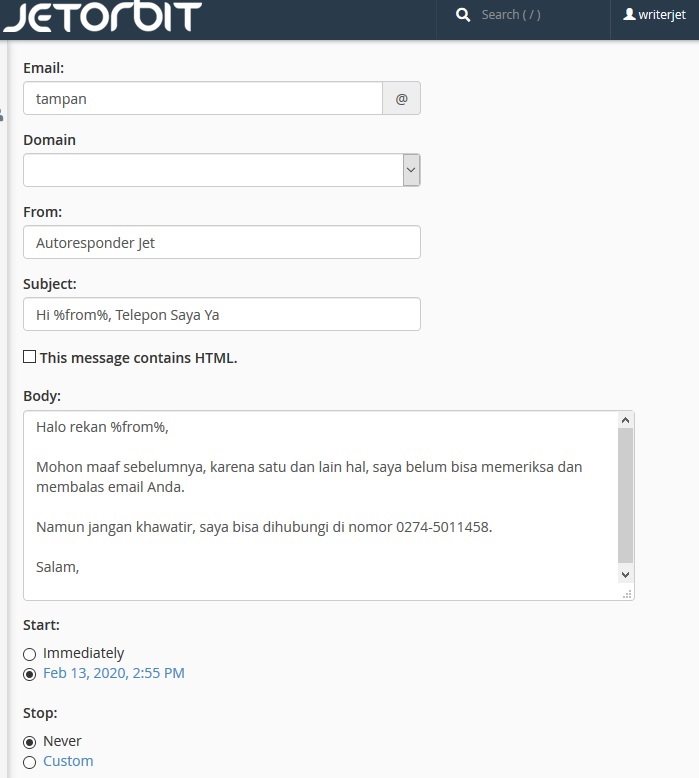Click the Body scrollbar down arrow
Image resolution: width=699 pixels, height=778 pixels.
(626, 575)
